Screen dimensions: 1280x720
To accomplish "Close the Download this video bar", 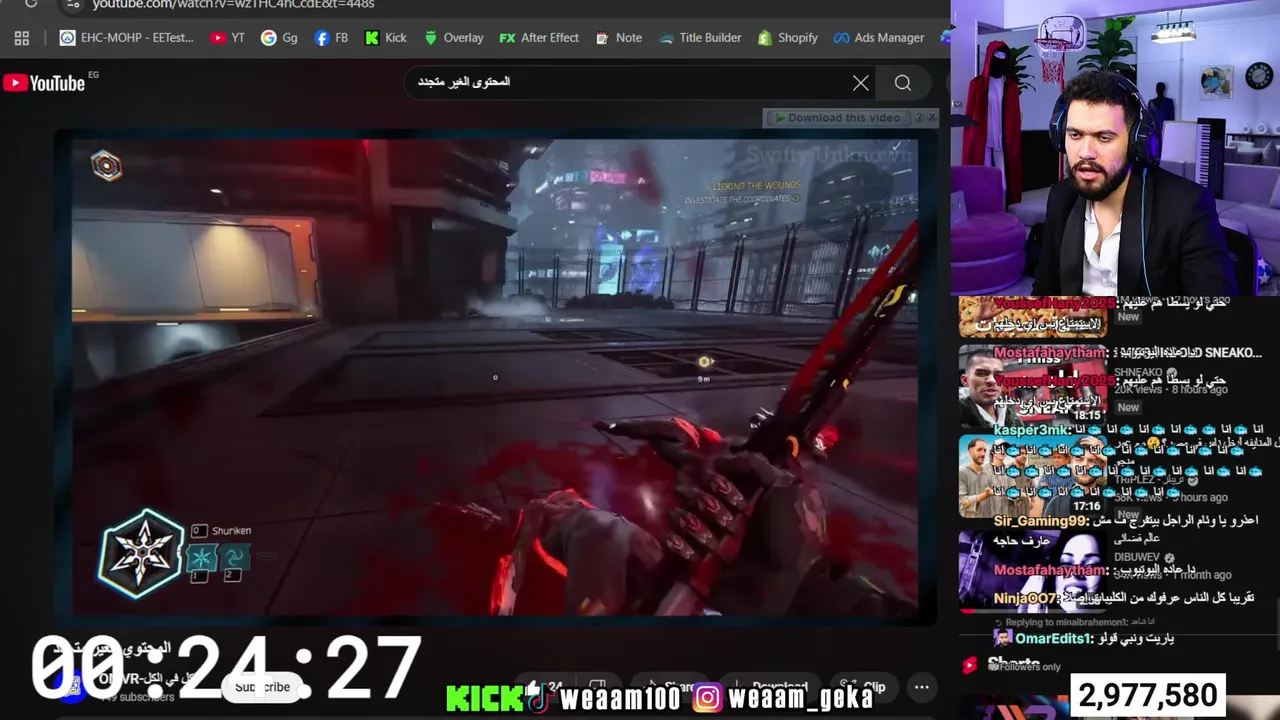I will (931, 118).
